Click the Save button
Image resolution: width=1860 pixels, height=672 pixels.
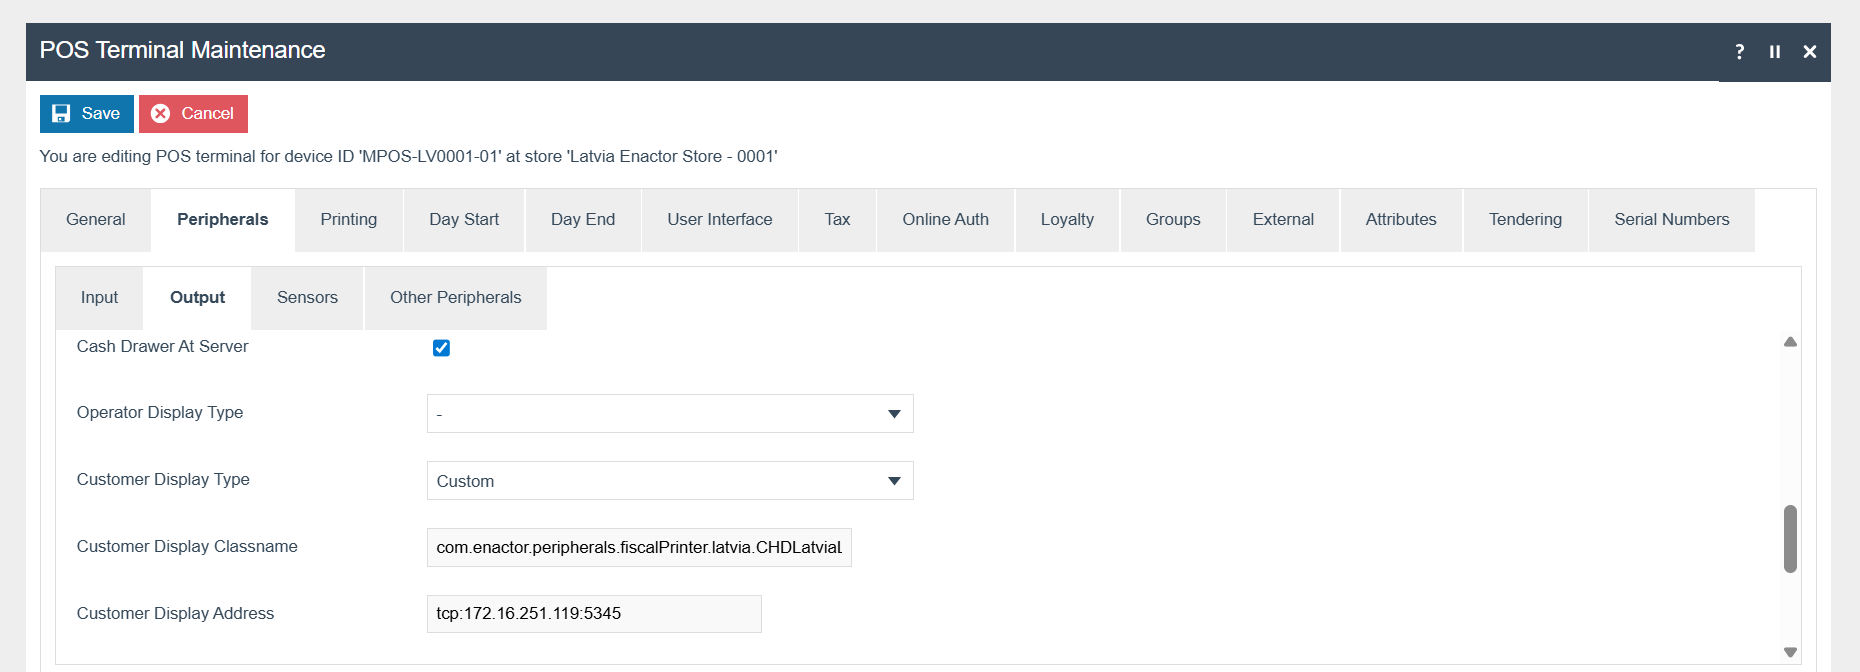click(87, 114)
